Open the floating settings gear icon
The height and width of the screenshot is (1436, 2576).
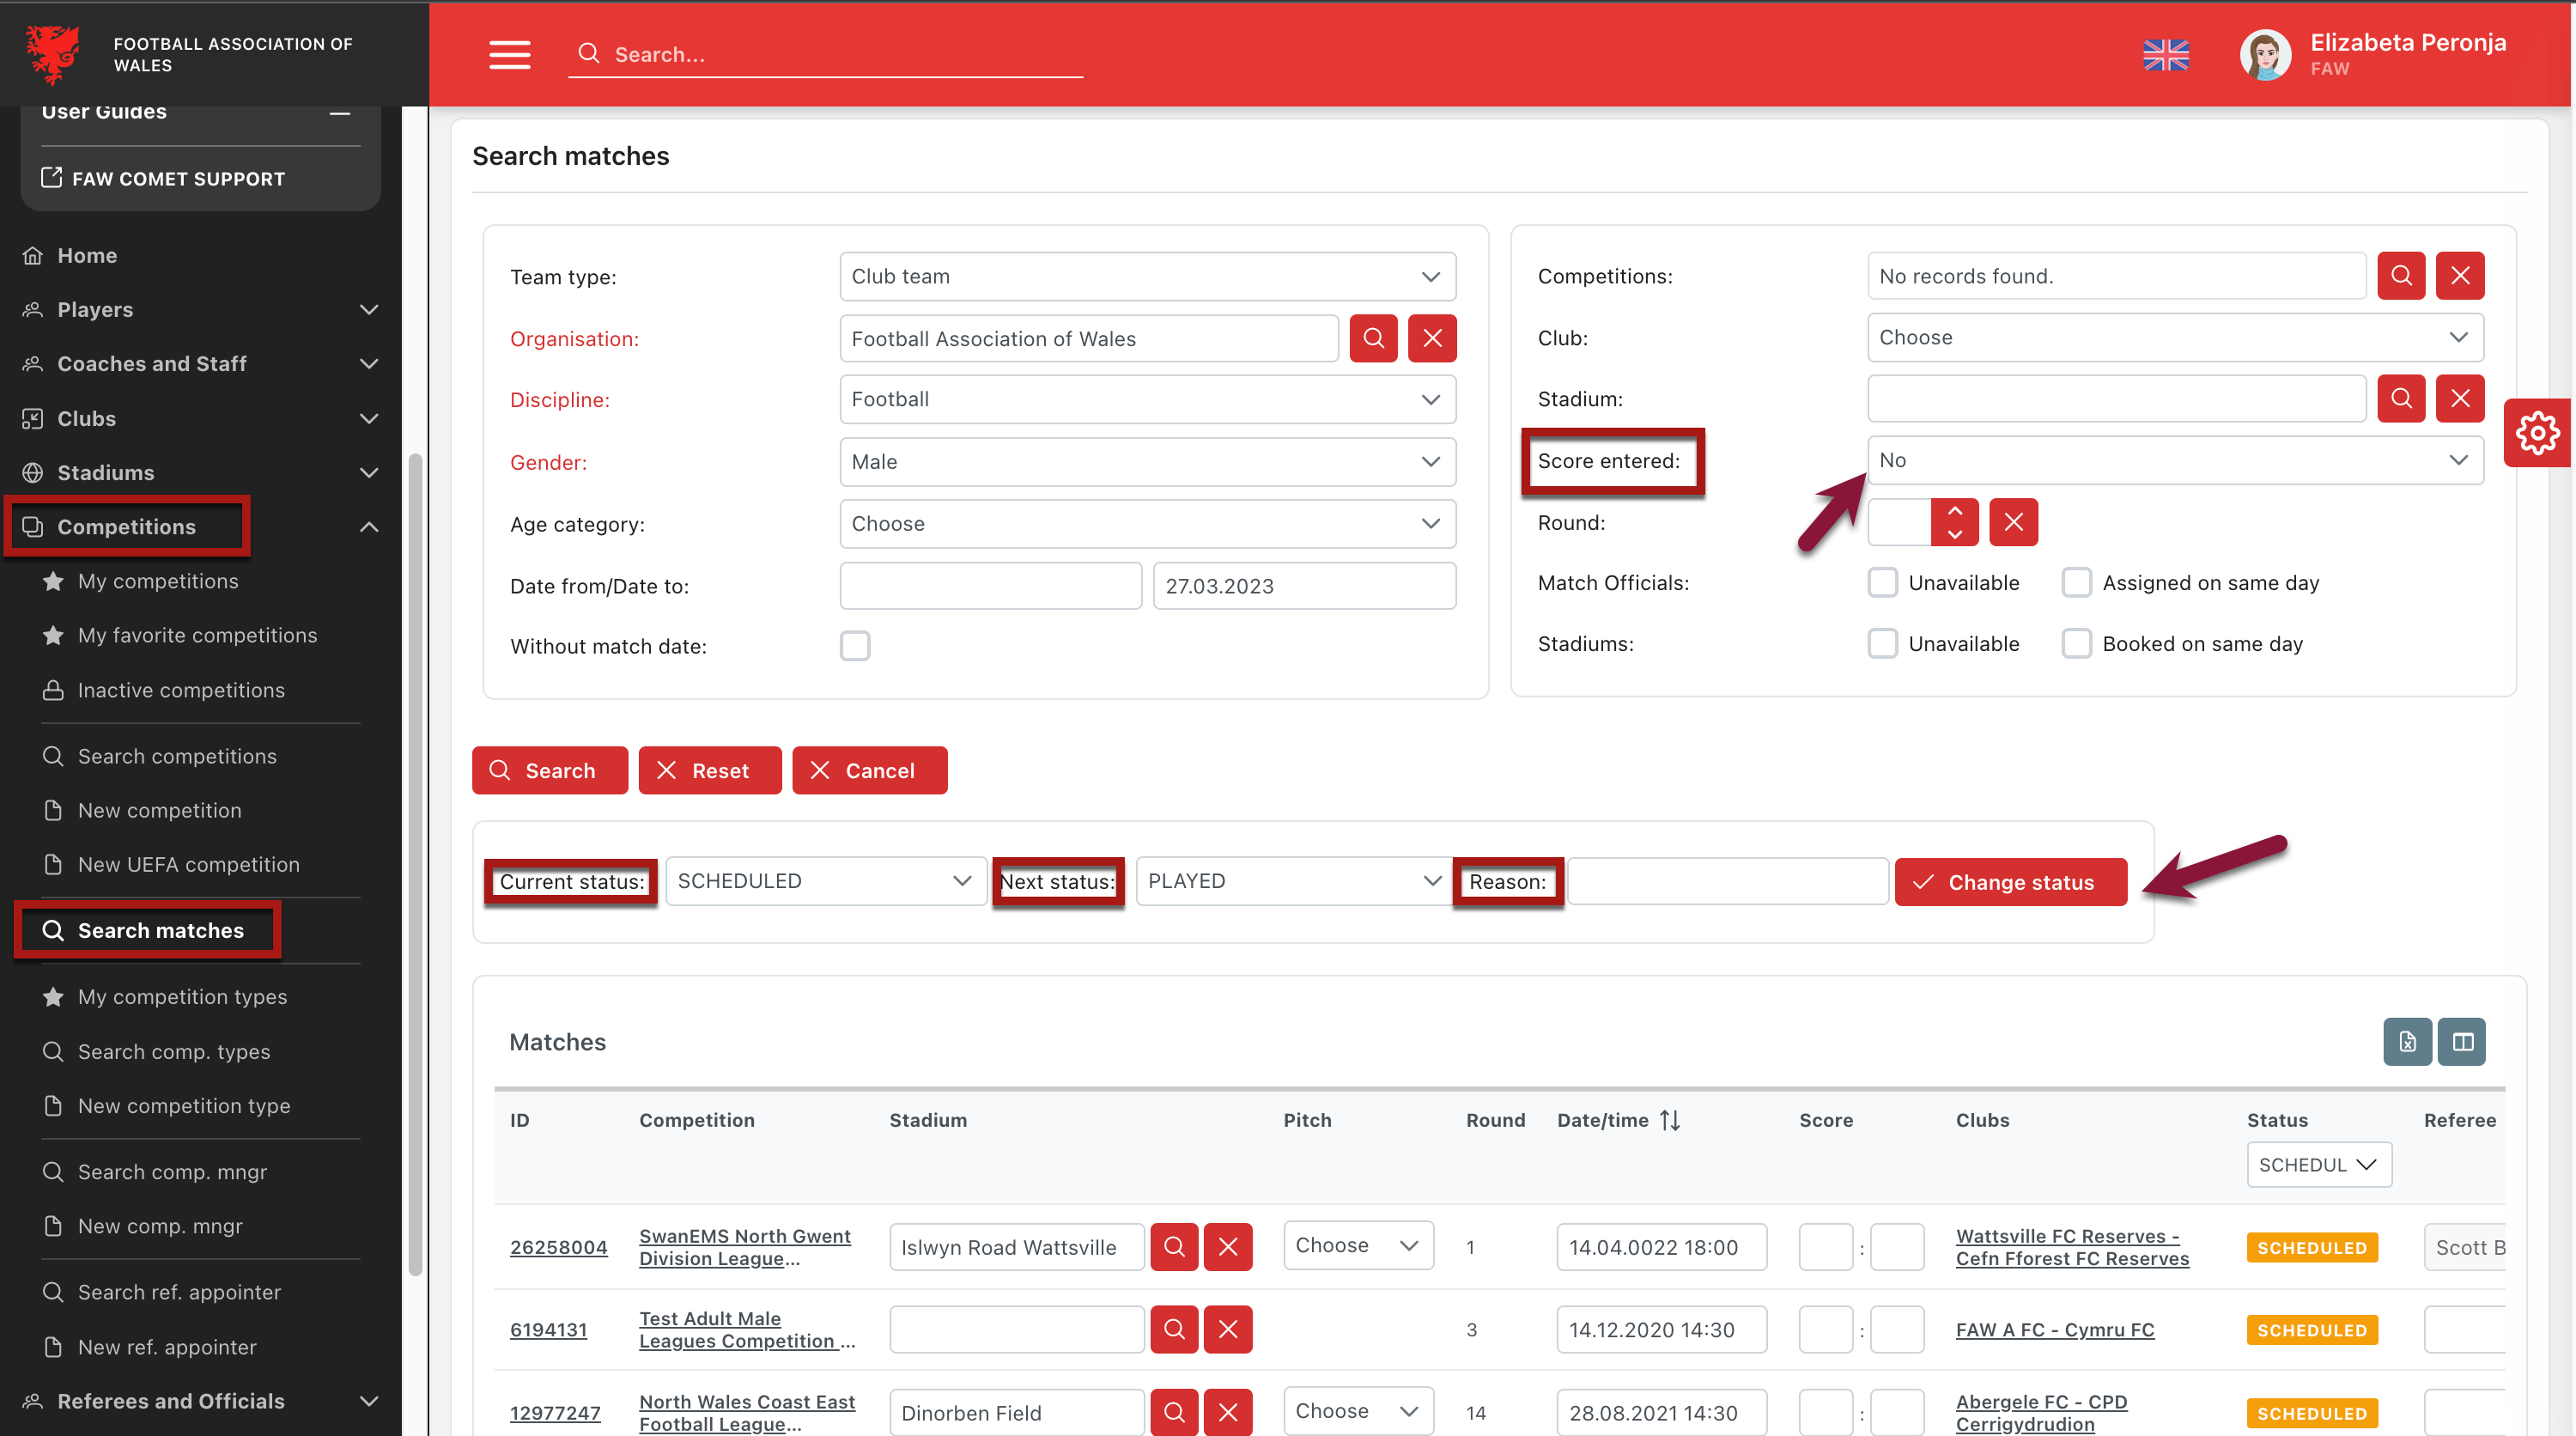tap(2538, 433)
